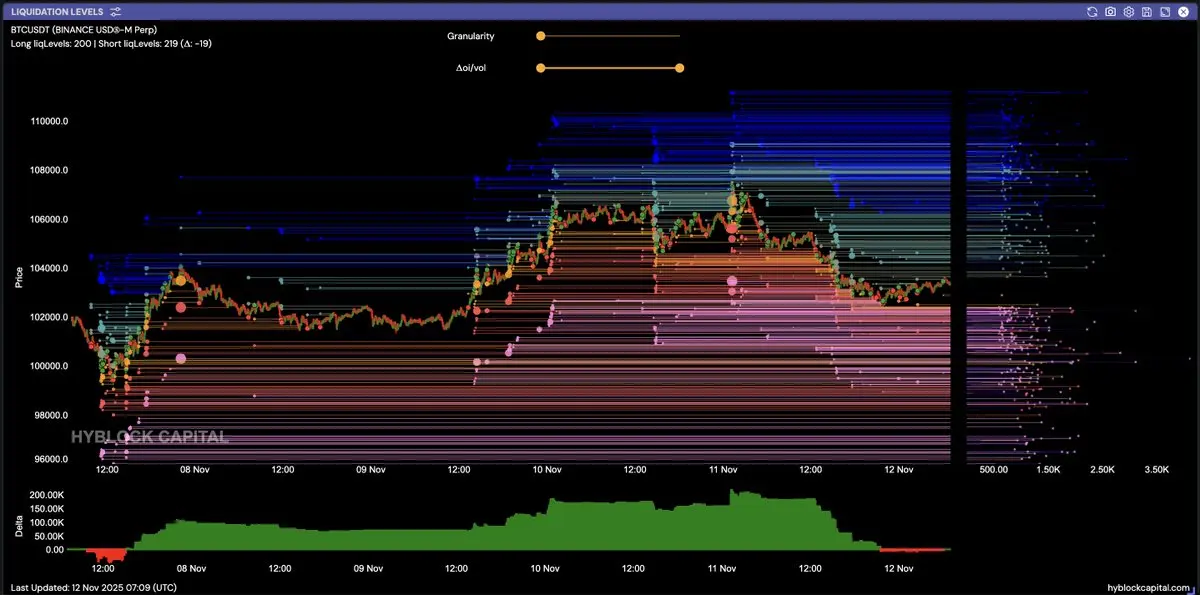Select the right handle of Δoi/vol slider
This screenshot has height=595, width=1200.
point(680,68)
